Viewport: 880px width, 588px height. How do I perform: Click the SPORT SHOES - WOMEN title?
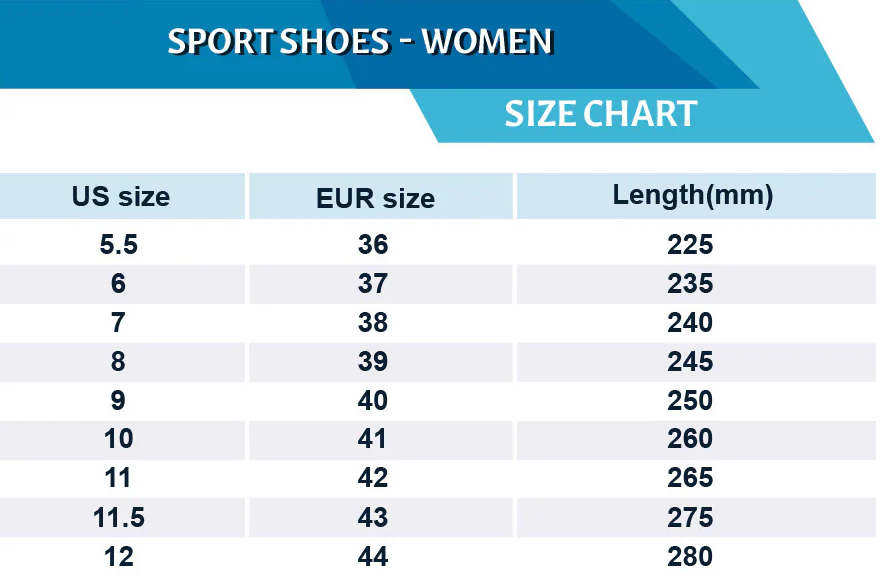point(360,41)
